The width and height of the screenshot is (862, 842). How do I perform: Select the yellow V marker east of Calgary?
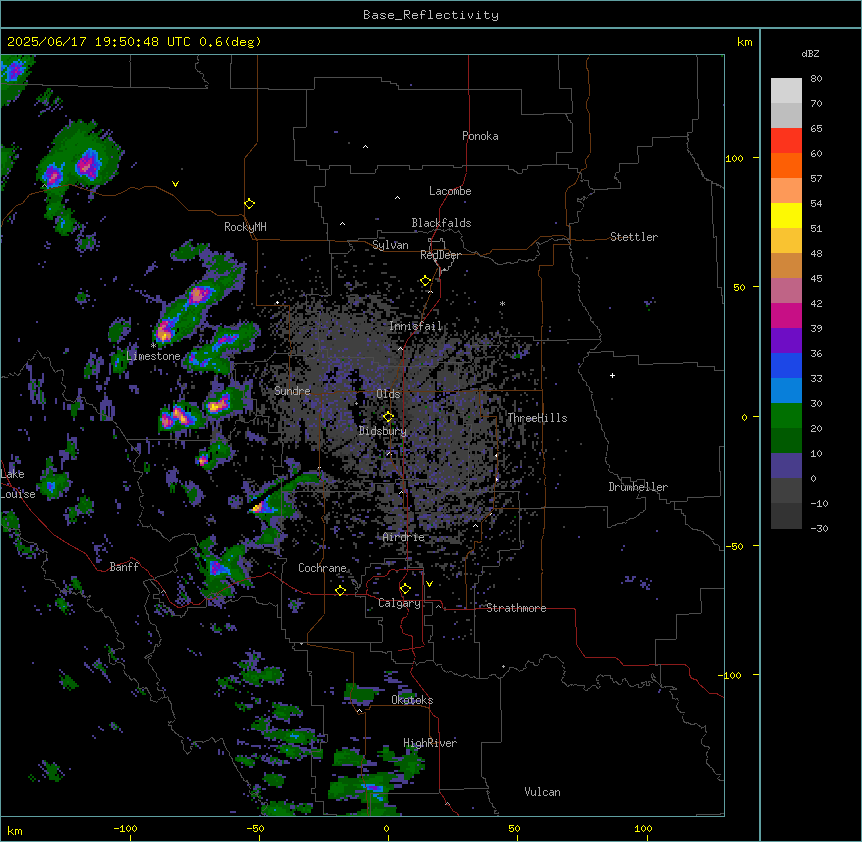tap(429, 584)
